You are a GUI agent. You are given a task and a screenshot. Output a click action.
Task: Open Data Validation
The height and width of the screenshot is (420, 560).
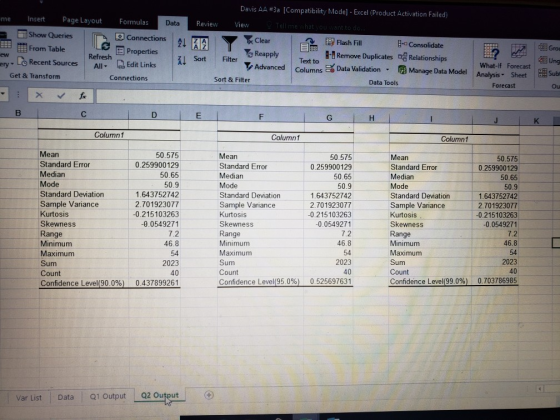353,69
